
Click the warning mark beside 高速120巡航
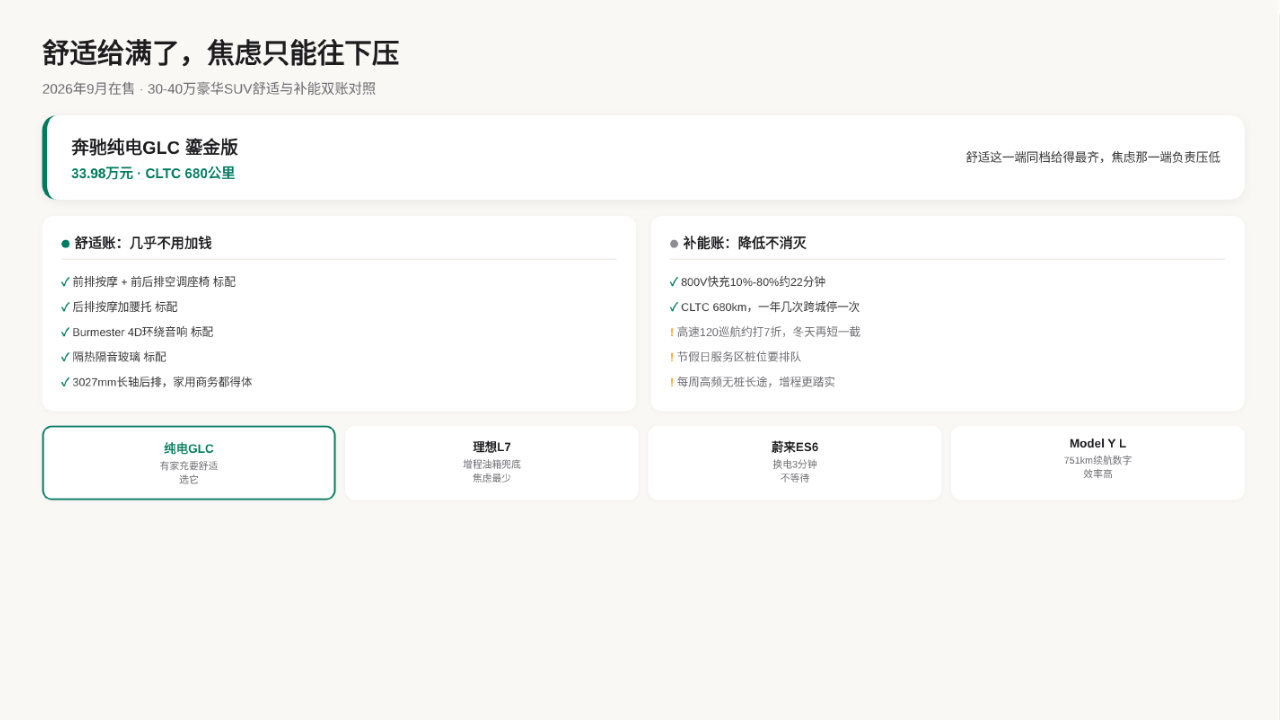672,332
